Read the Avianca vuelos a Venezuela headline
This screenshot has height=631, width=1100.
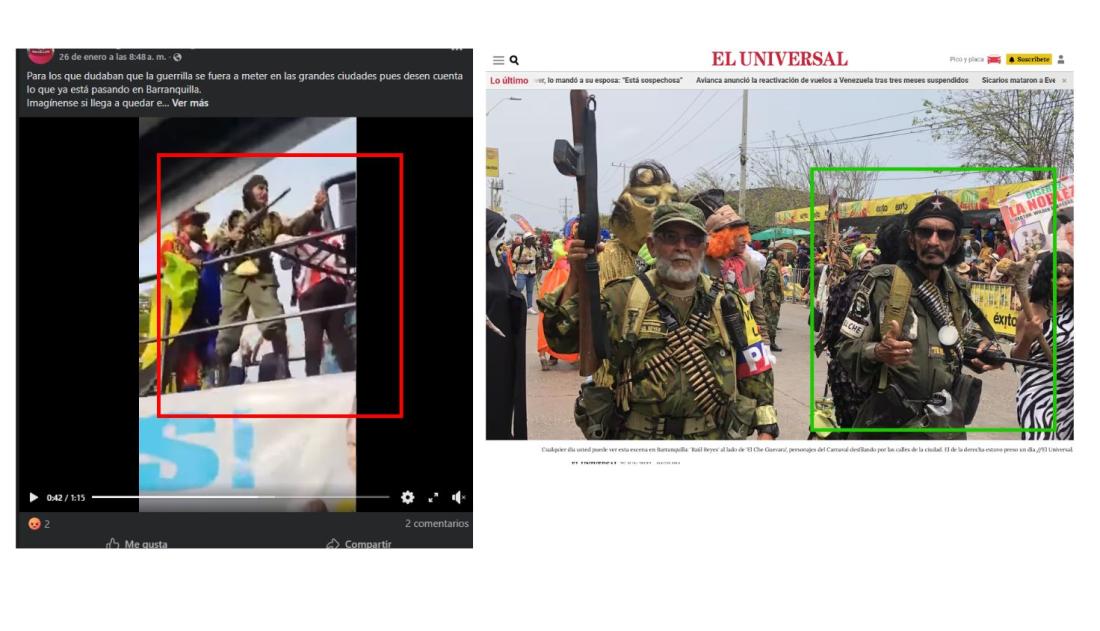pos(832,80)
